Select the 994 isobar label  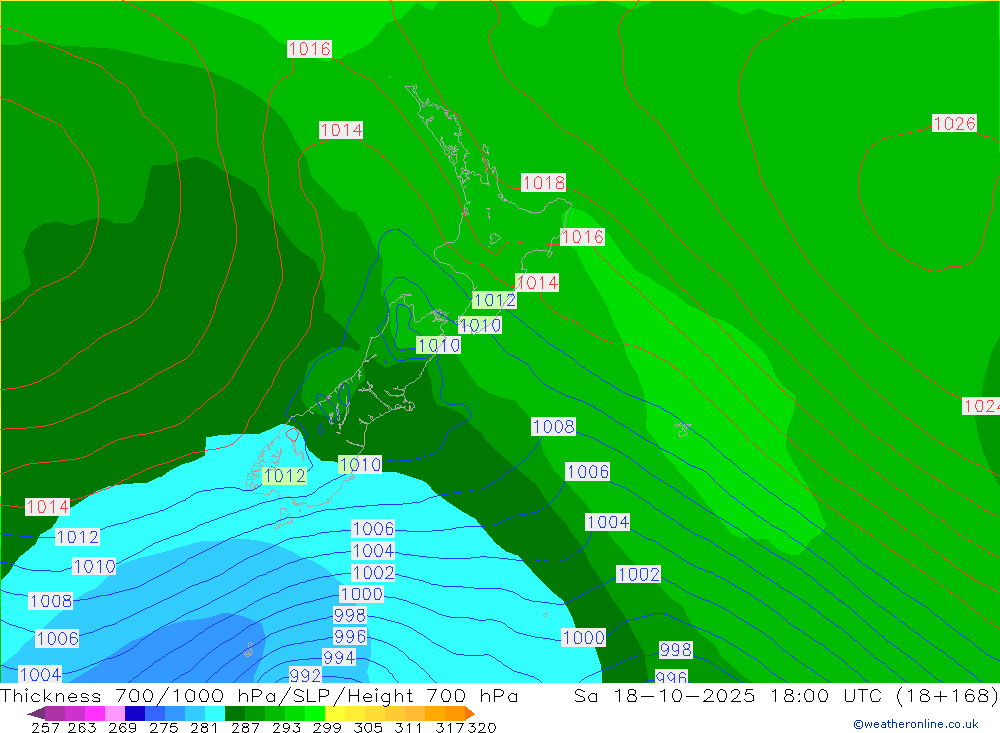tap(339, 657)
